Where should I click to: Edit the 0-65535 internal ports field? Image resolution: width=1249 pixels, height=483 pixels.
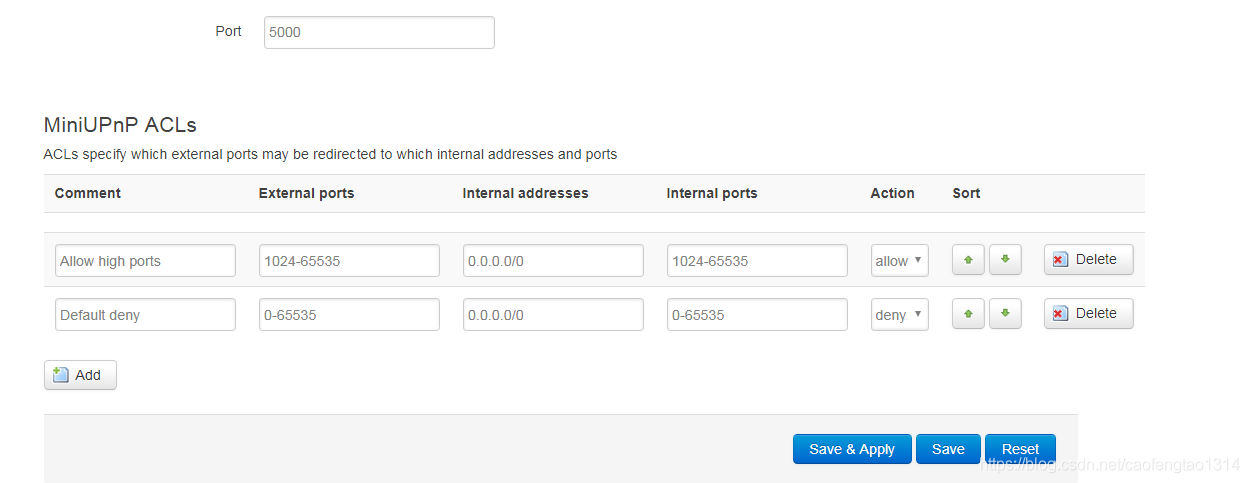point(757,315)
